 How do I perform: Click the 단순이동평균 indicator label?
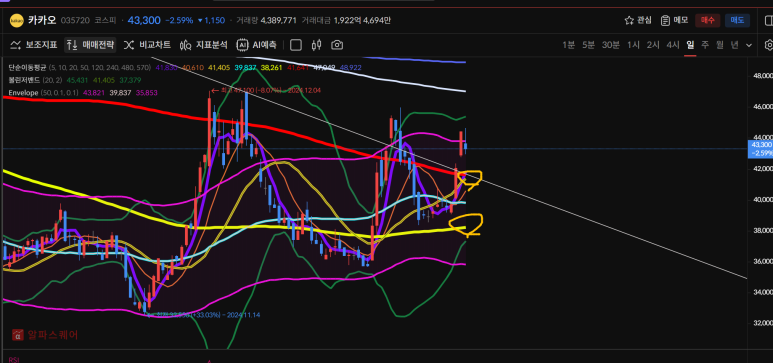pos(27,68)
